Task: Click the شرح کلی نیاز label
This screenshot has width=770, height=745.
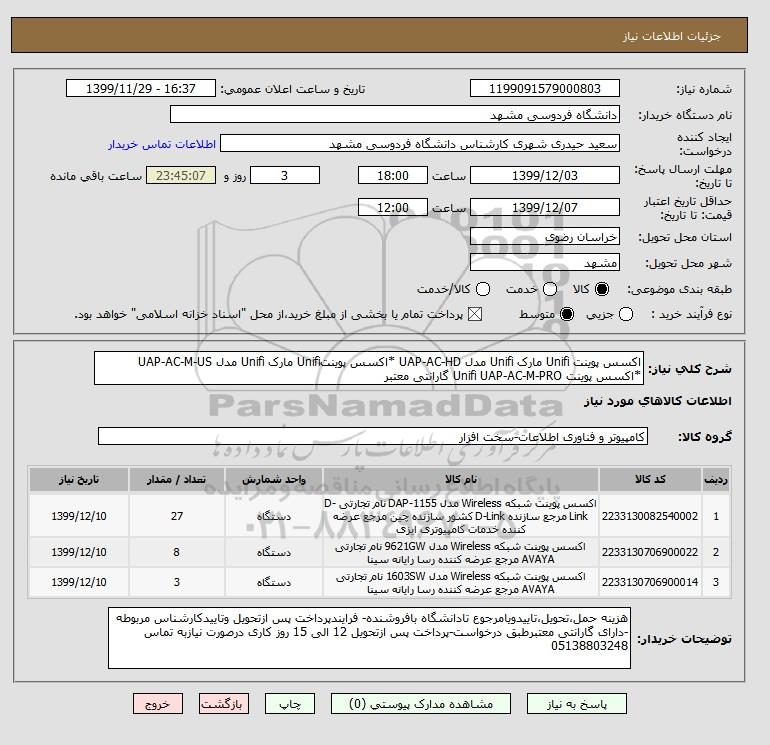Action: click(x=690, y=369)
